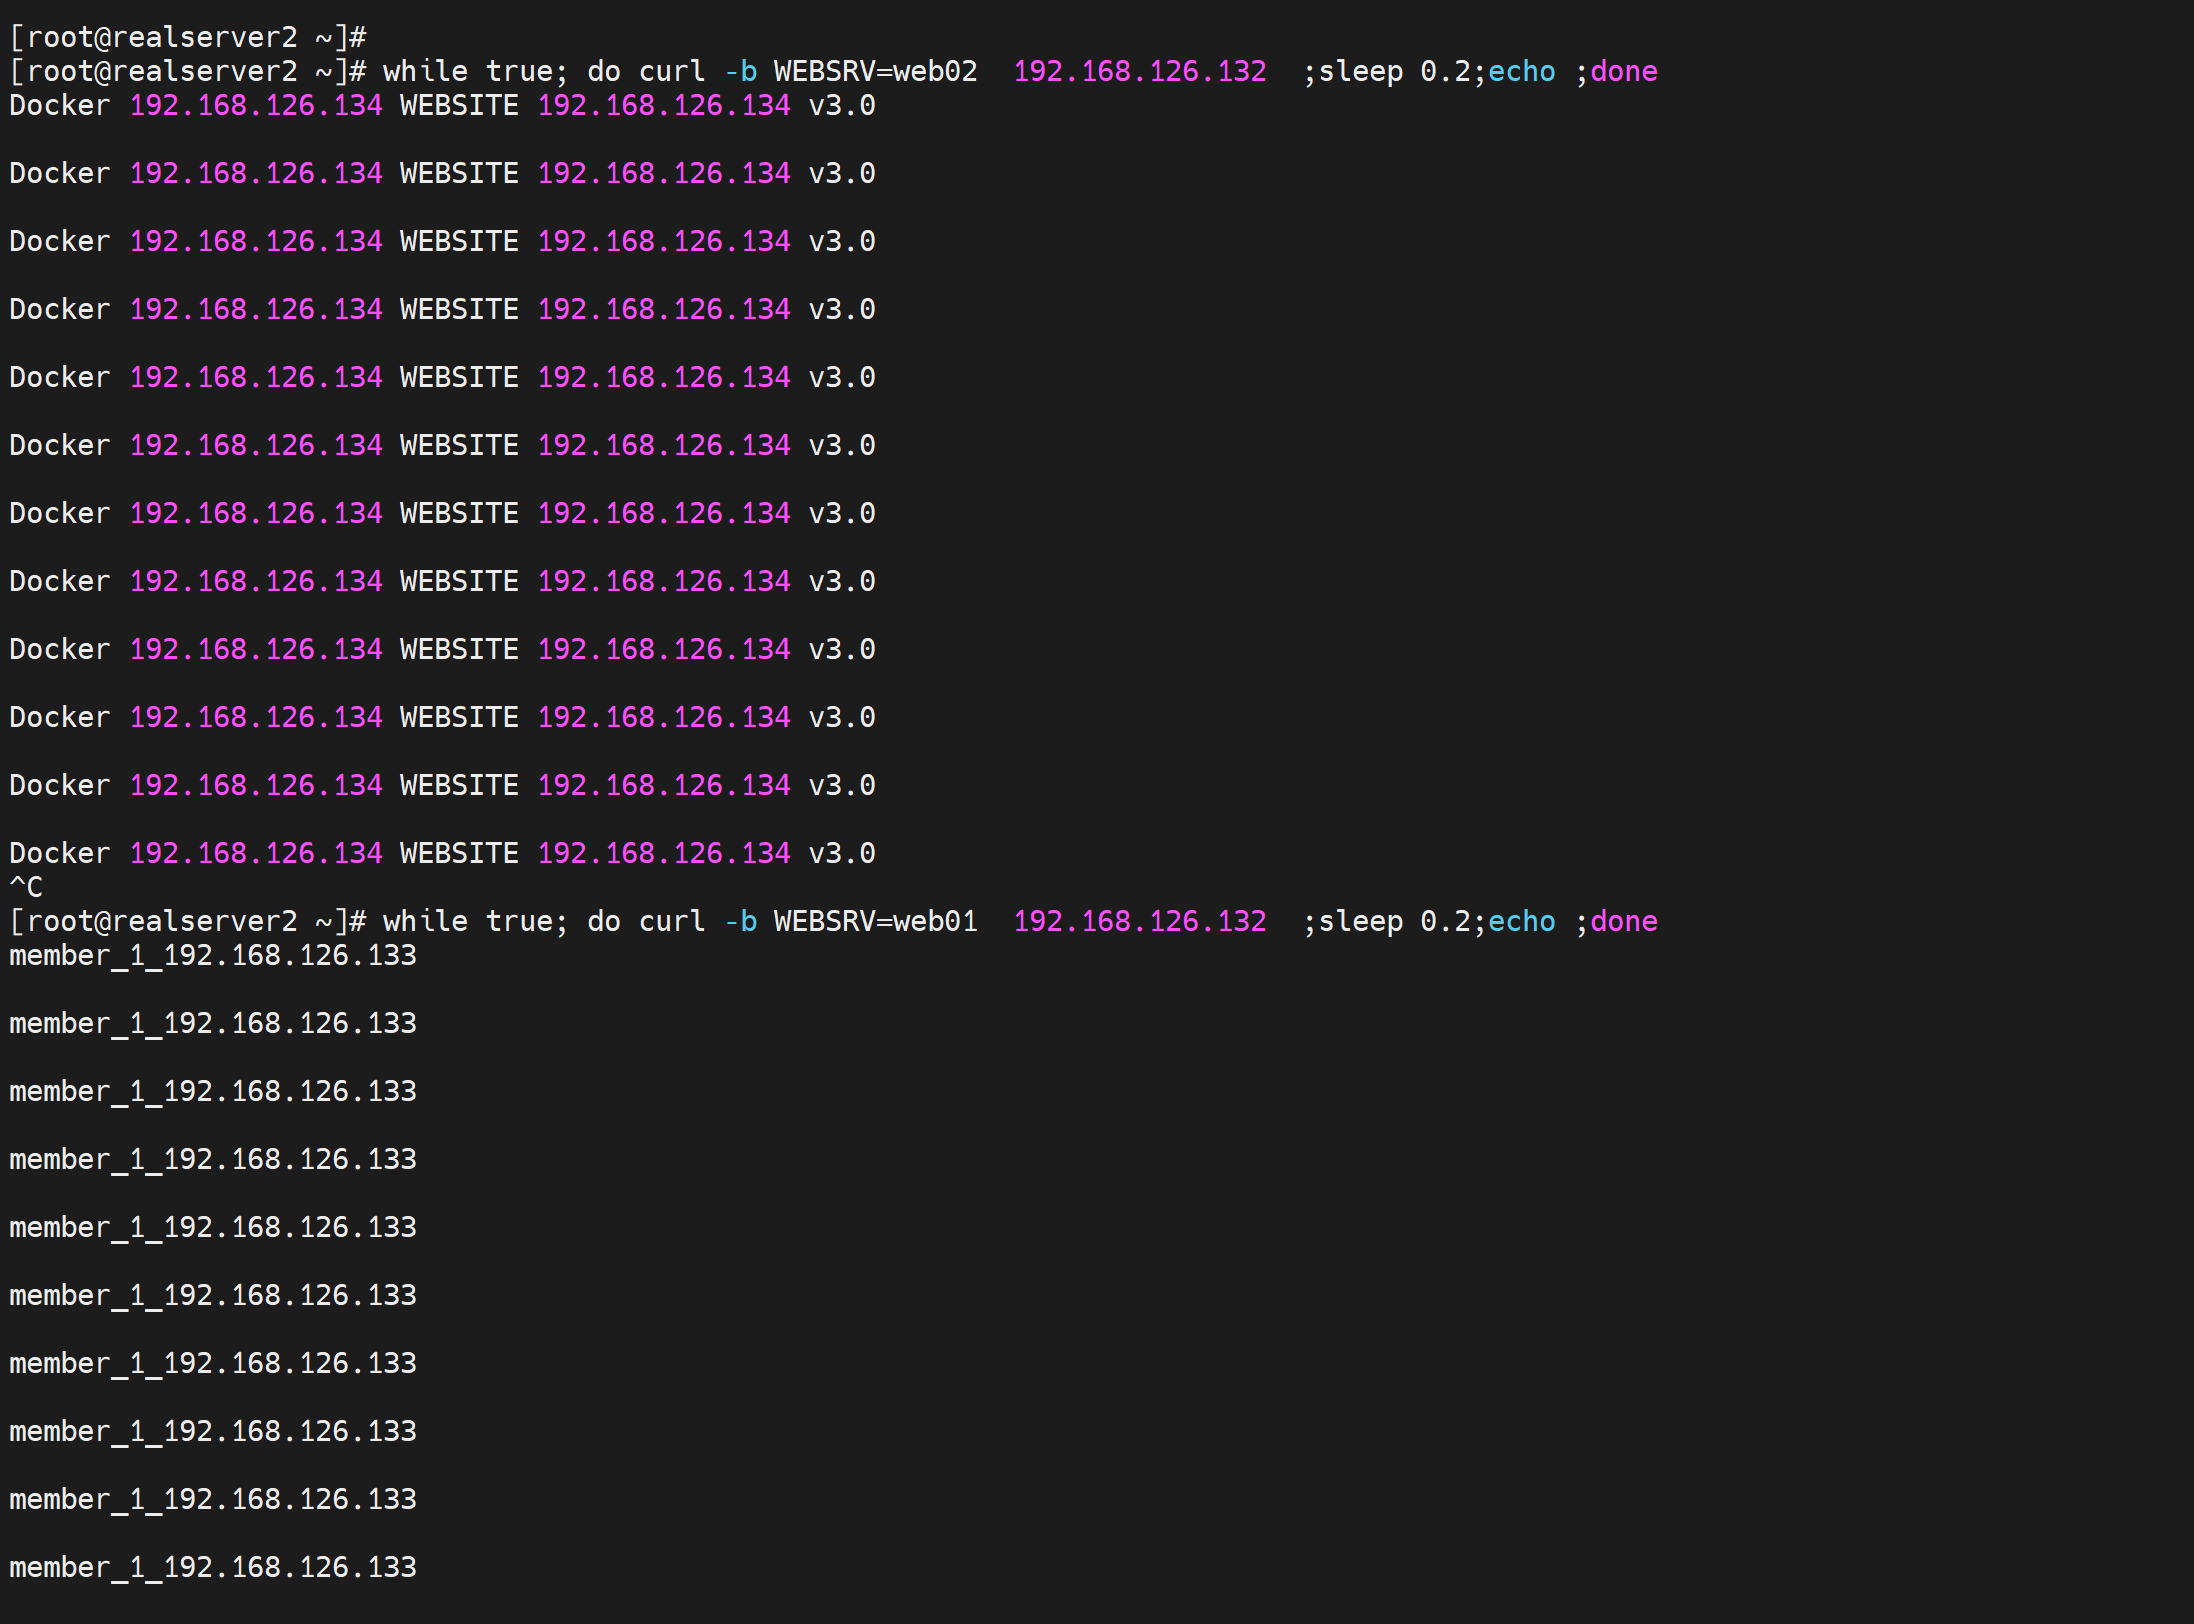The image size is (2194, 1624).
Task: Click the last member_1_192.168.126.133 output line
Action: point(212,1567)
